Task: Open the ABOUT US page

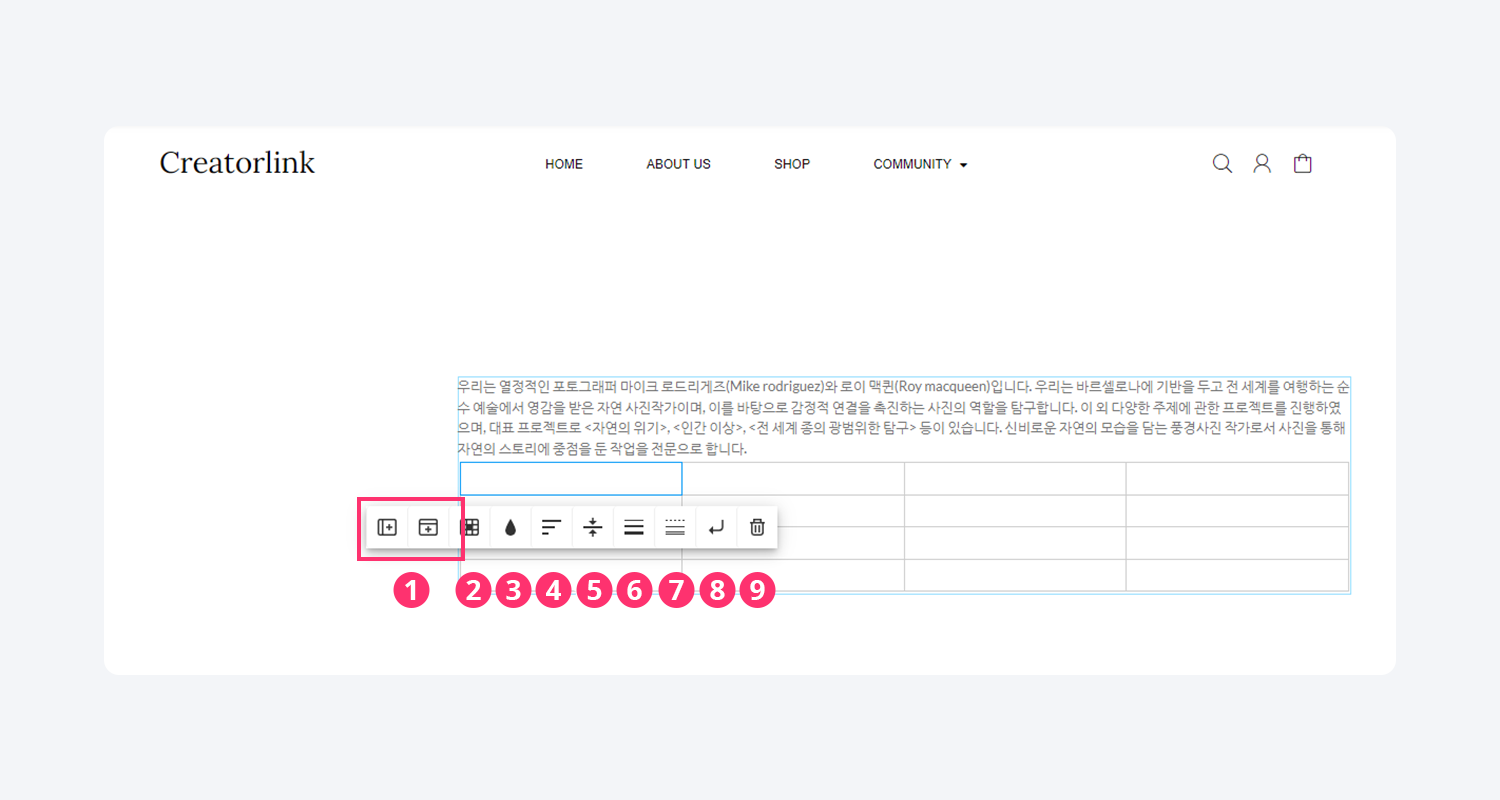Action: coord(678,164)
